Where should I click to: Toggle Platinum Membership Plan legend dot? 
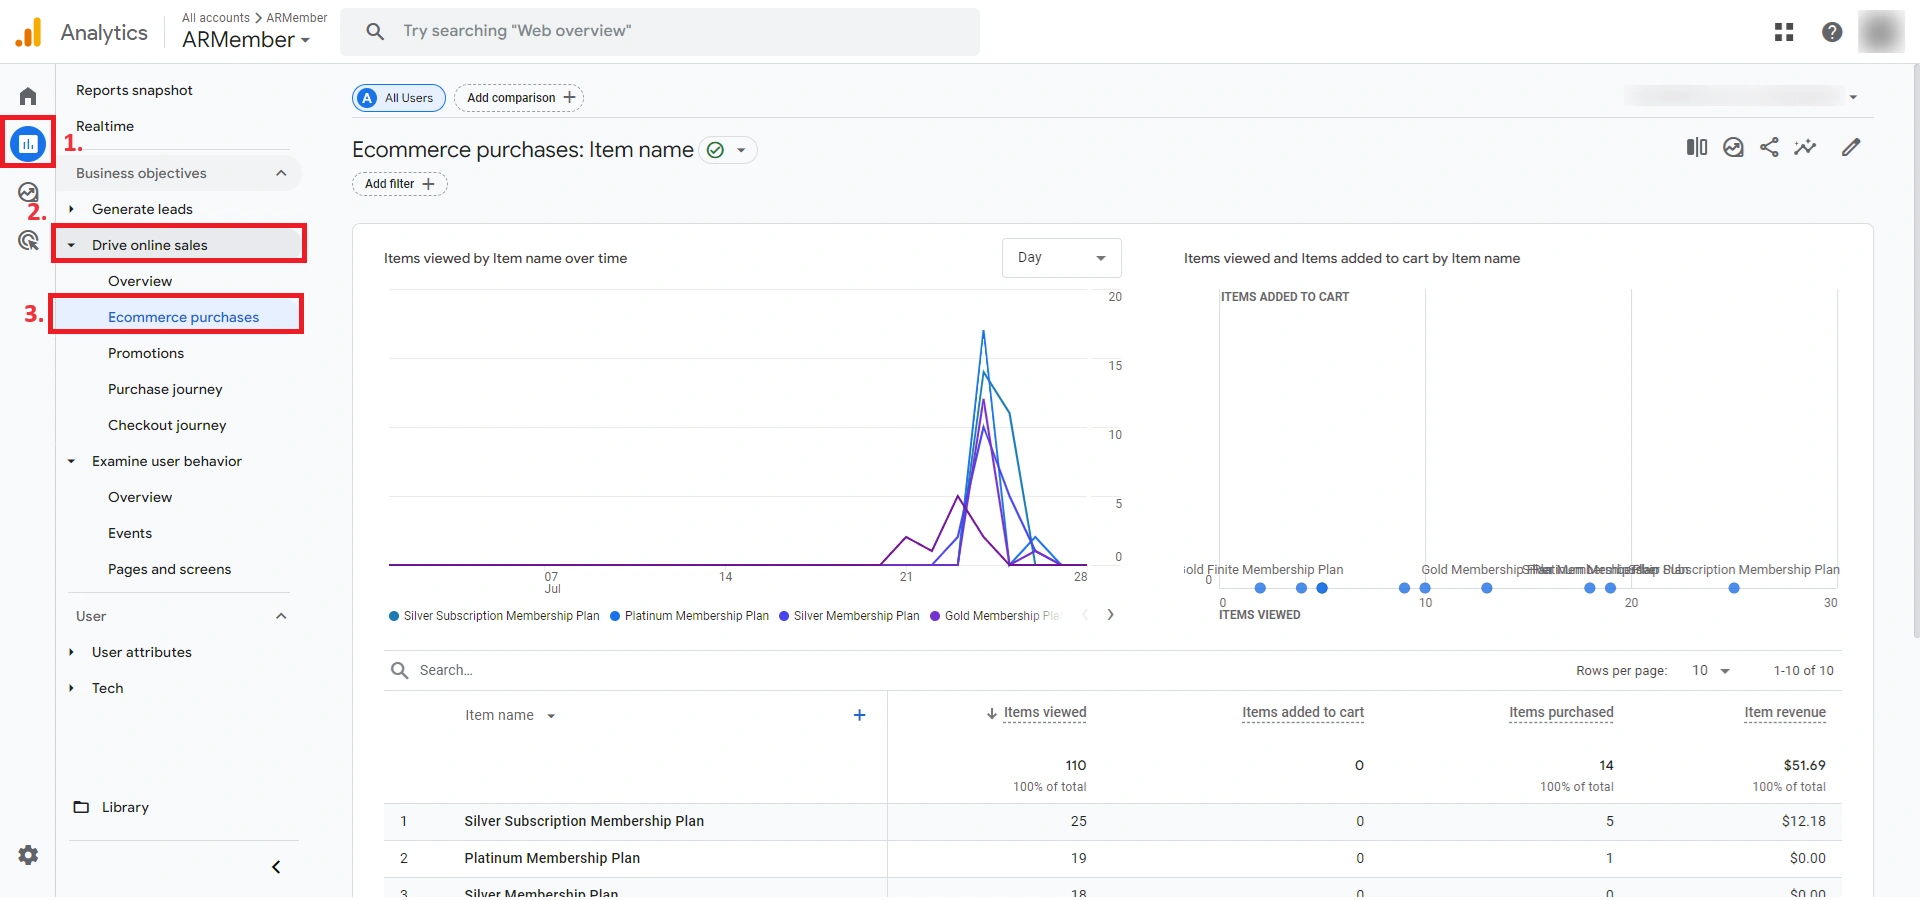(x=615, y=616)
